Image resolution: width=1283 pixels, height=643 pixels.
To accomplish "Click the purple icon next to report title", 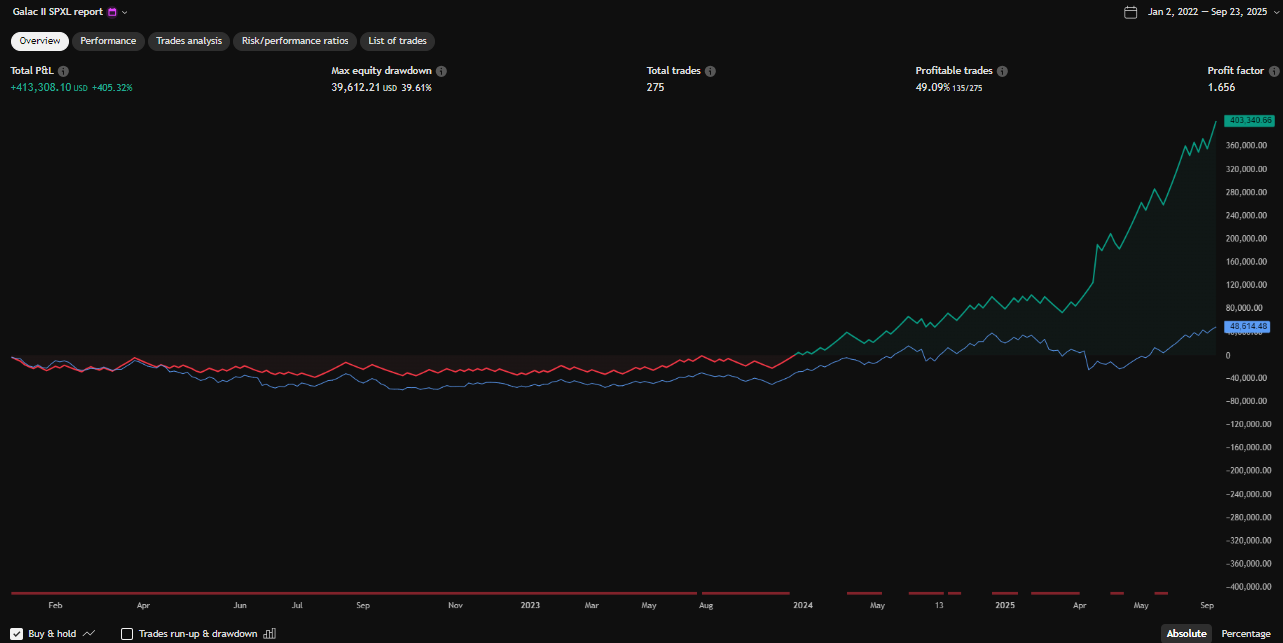I will click(x=112, y=12).
